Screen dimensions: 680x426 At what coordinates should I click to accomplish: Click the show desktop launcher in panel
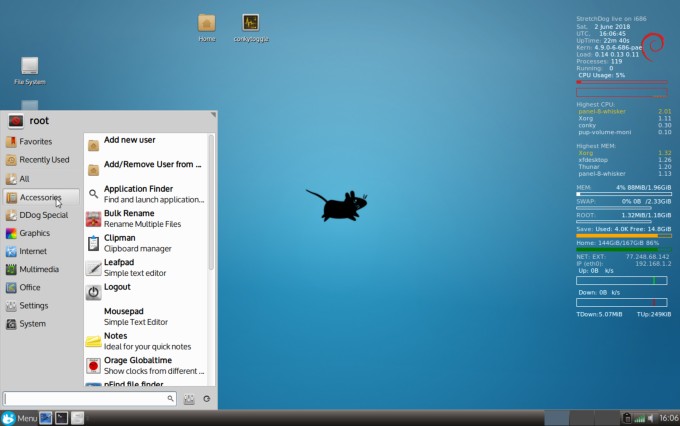click(x=46, y=418)
